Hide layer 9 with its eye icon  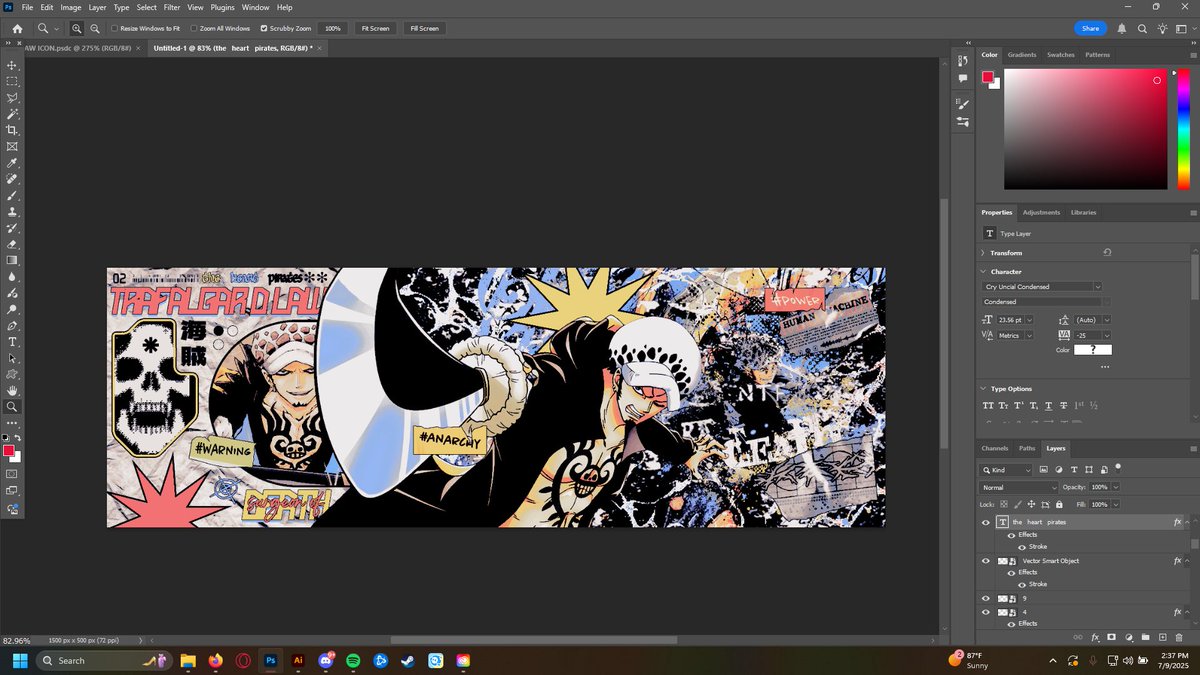[x=986, y=598]
